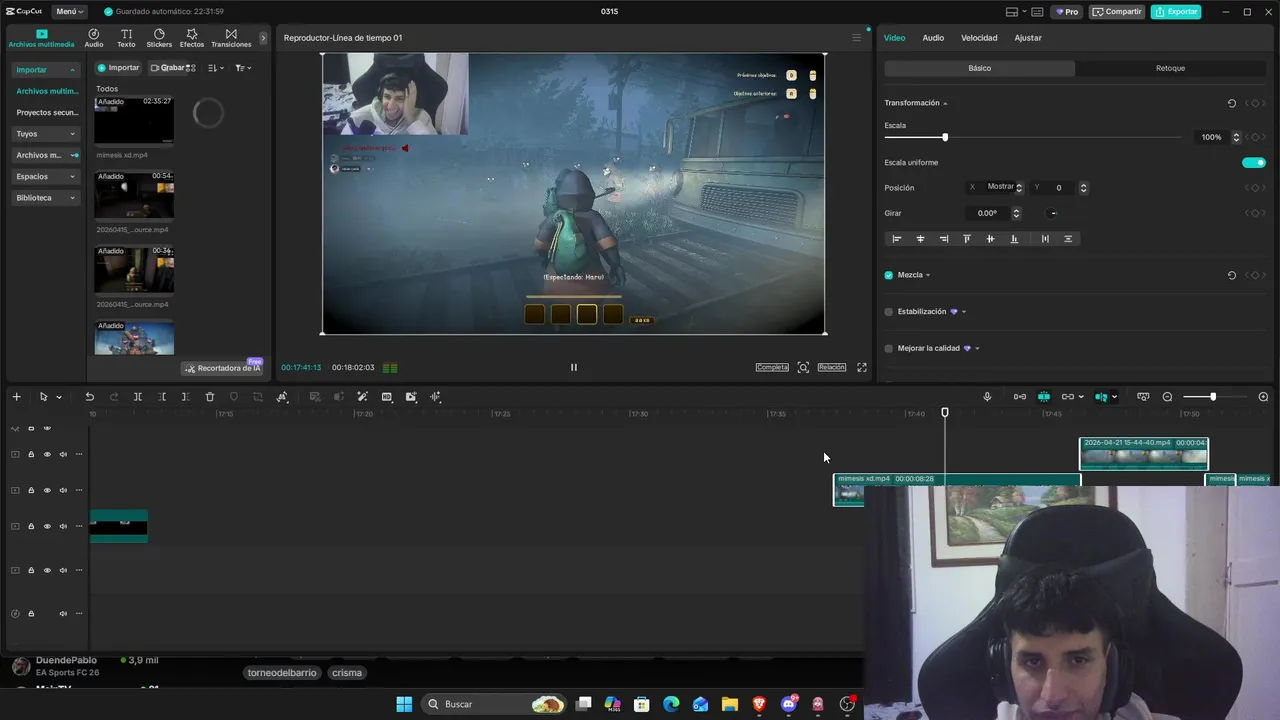Open the Texto tab
This screenshot has width=1280, height=720.
(x=126, y=38)
